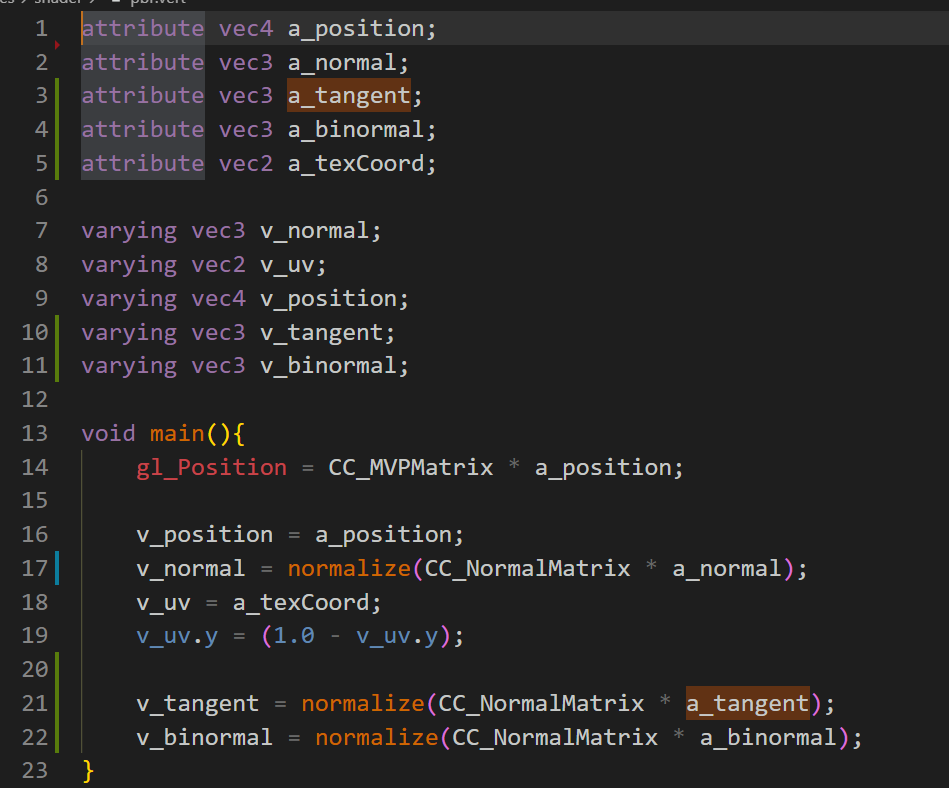Click the "normalize" call on line 22
Screen dimensions: 949x788
tap(376, 737)
